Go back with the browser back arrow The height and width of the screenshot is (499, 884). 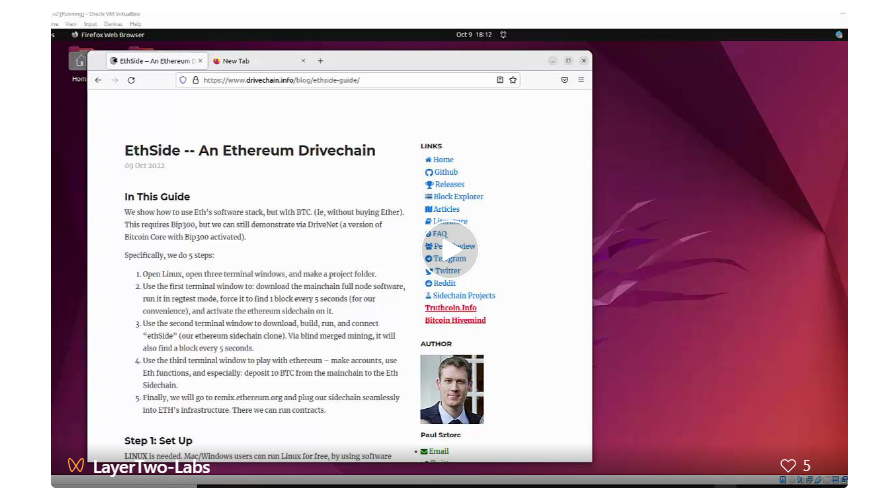(98, 80)
